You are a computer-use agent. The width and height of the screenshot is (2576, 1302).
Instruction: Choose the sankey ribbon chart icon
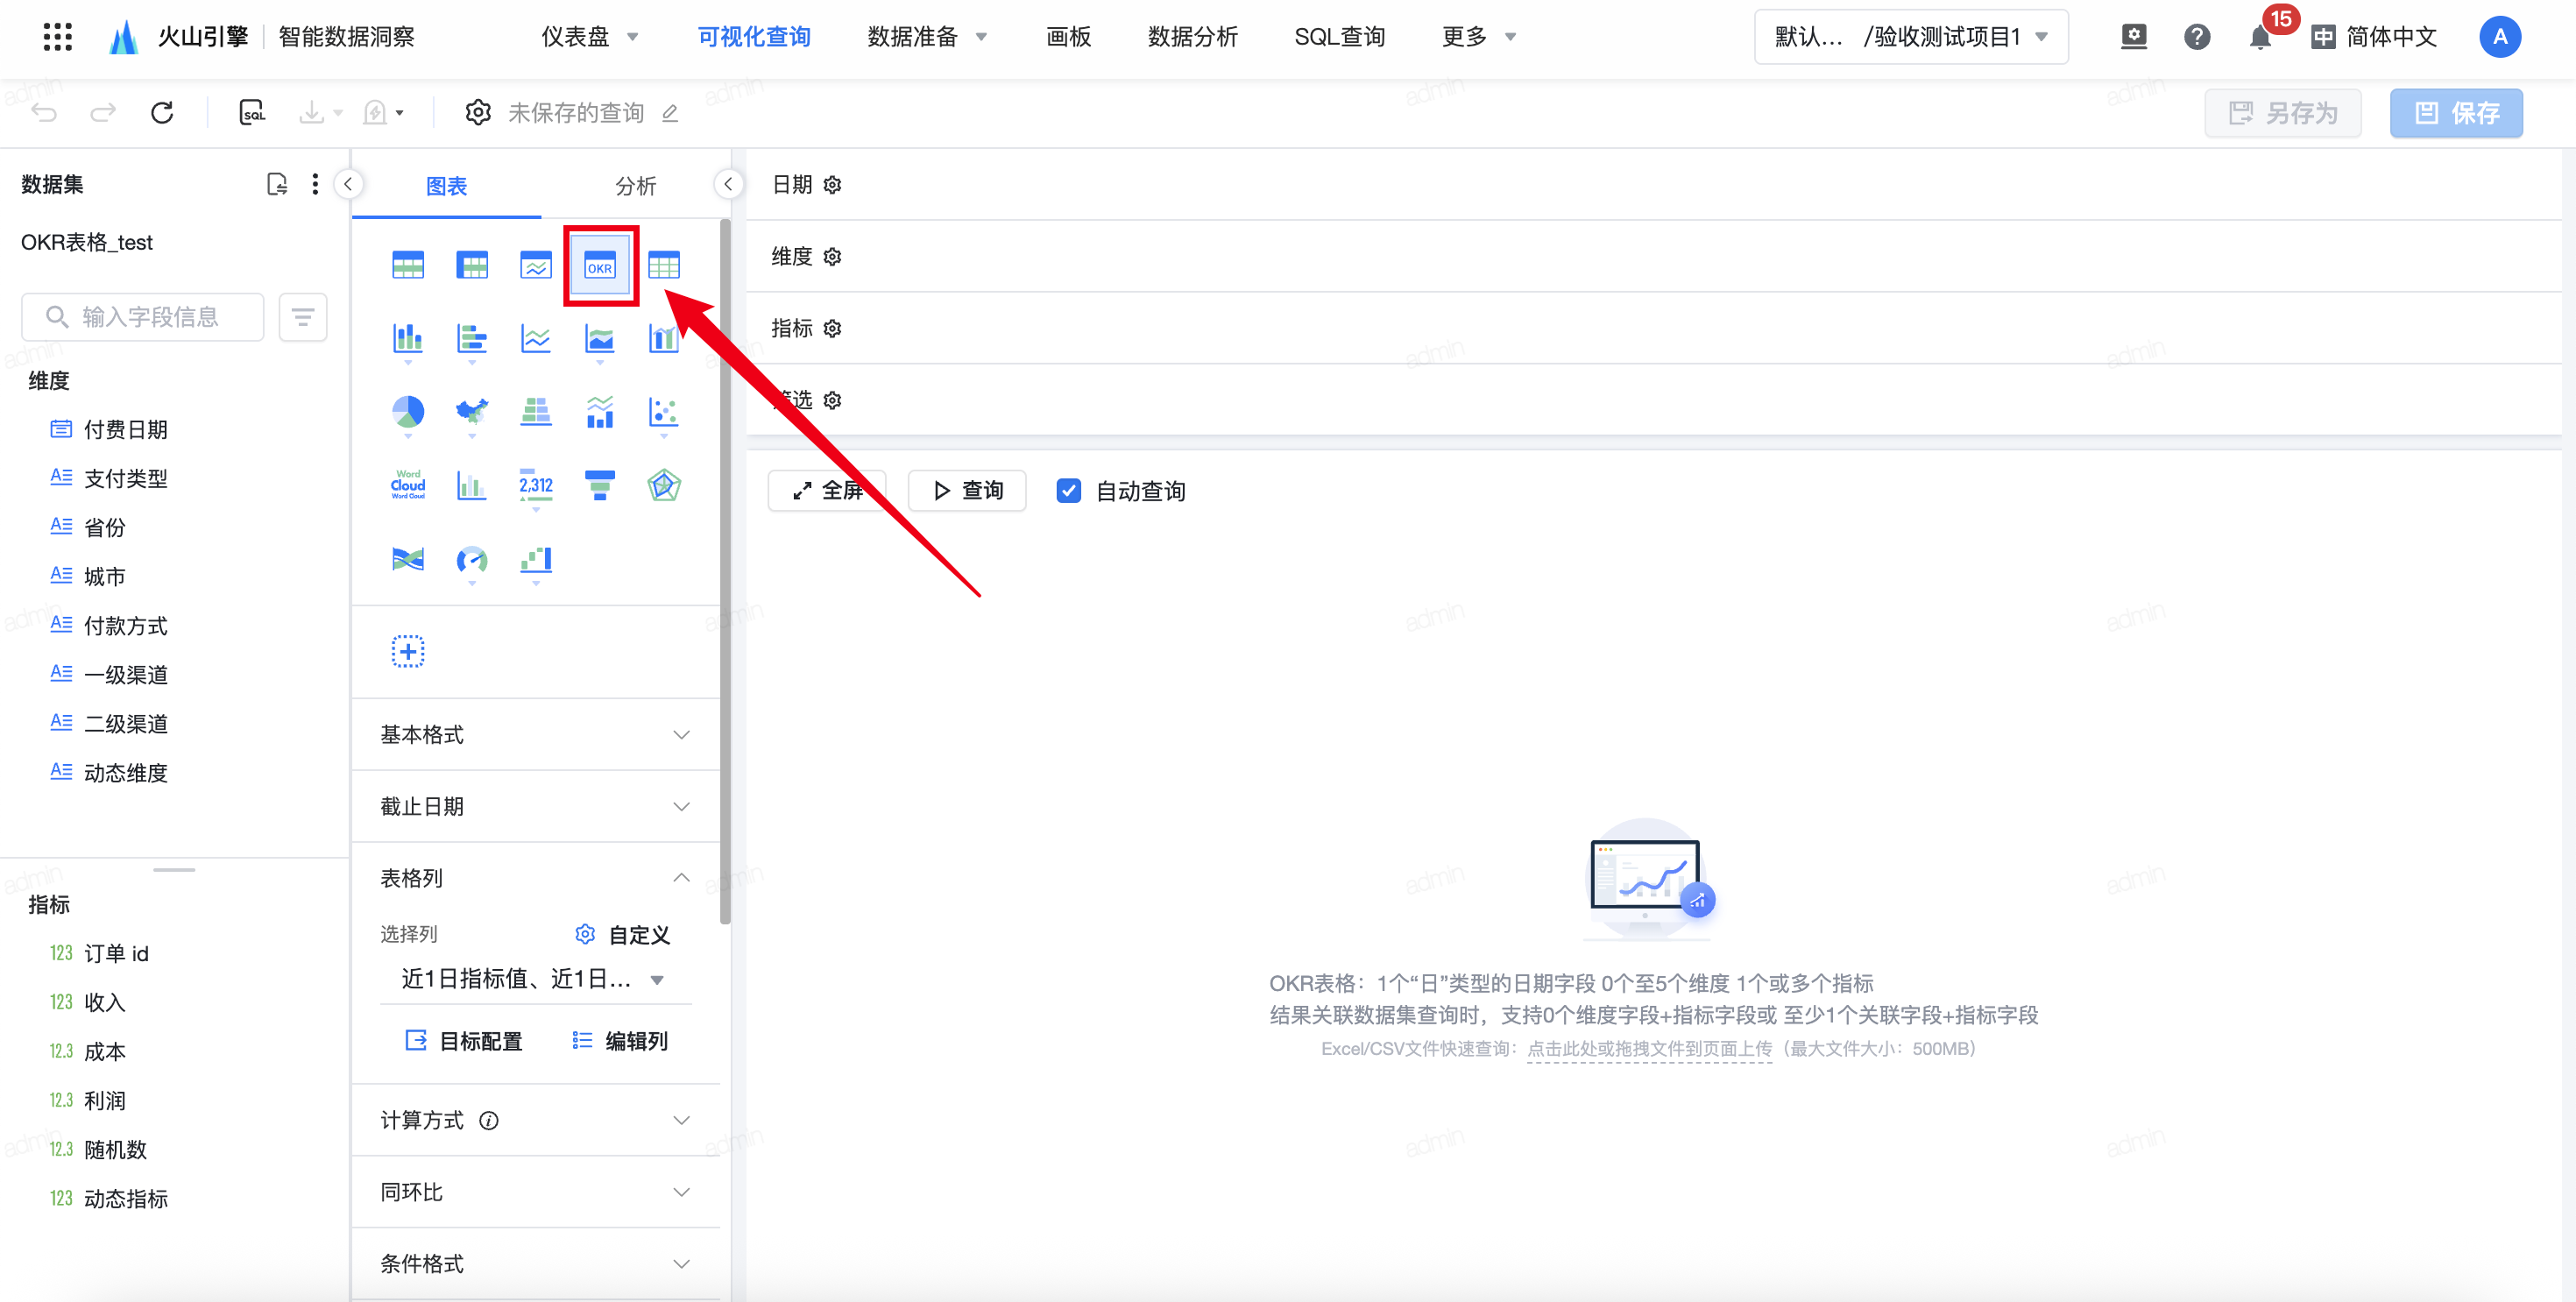coord(408,559)
